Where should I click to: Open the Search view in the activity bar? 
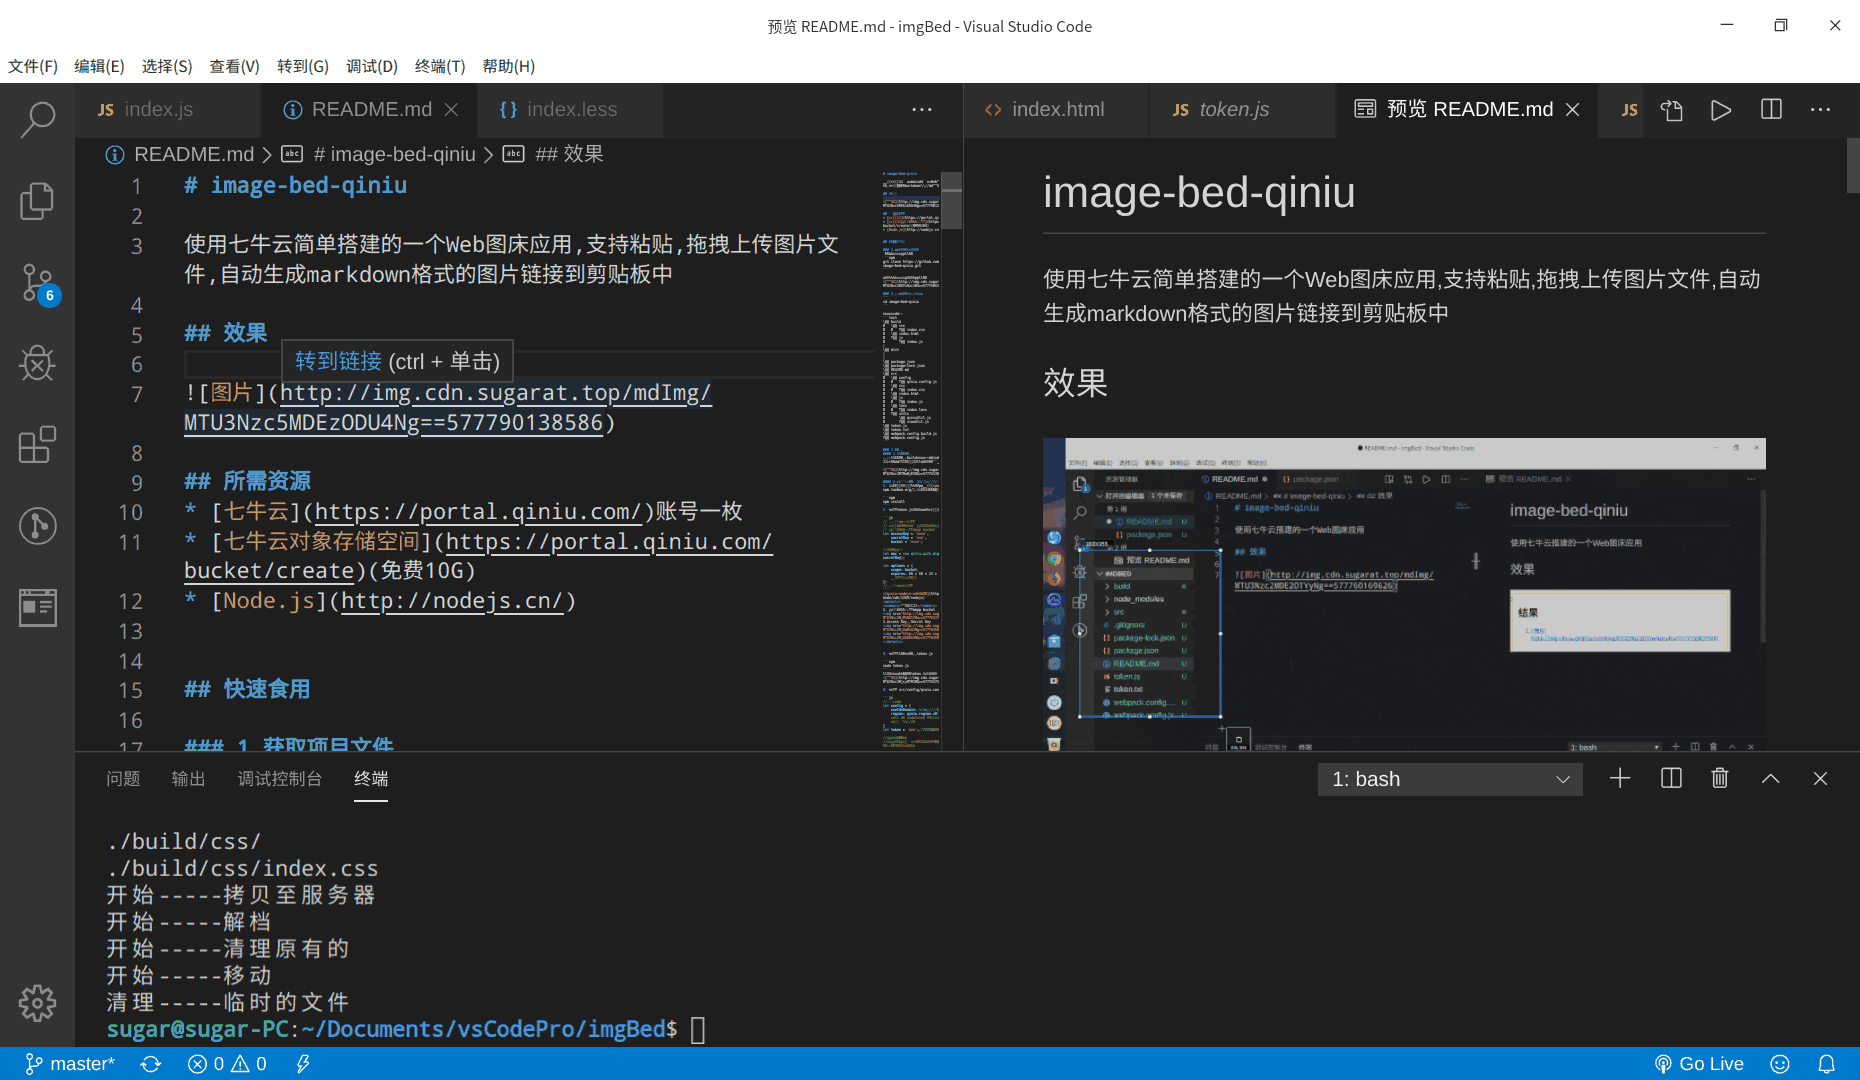37,120
